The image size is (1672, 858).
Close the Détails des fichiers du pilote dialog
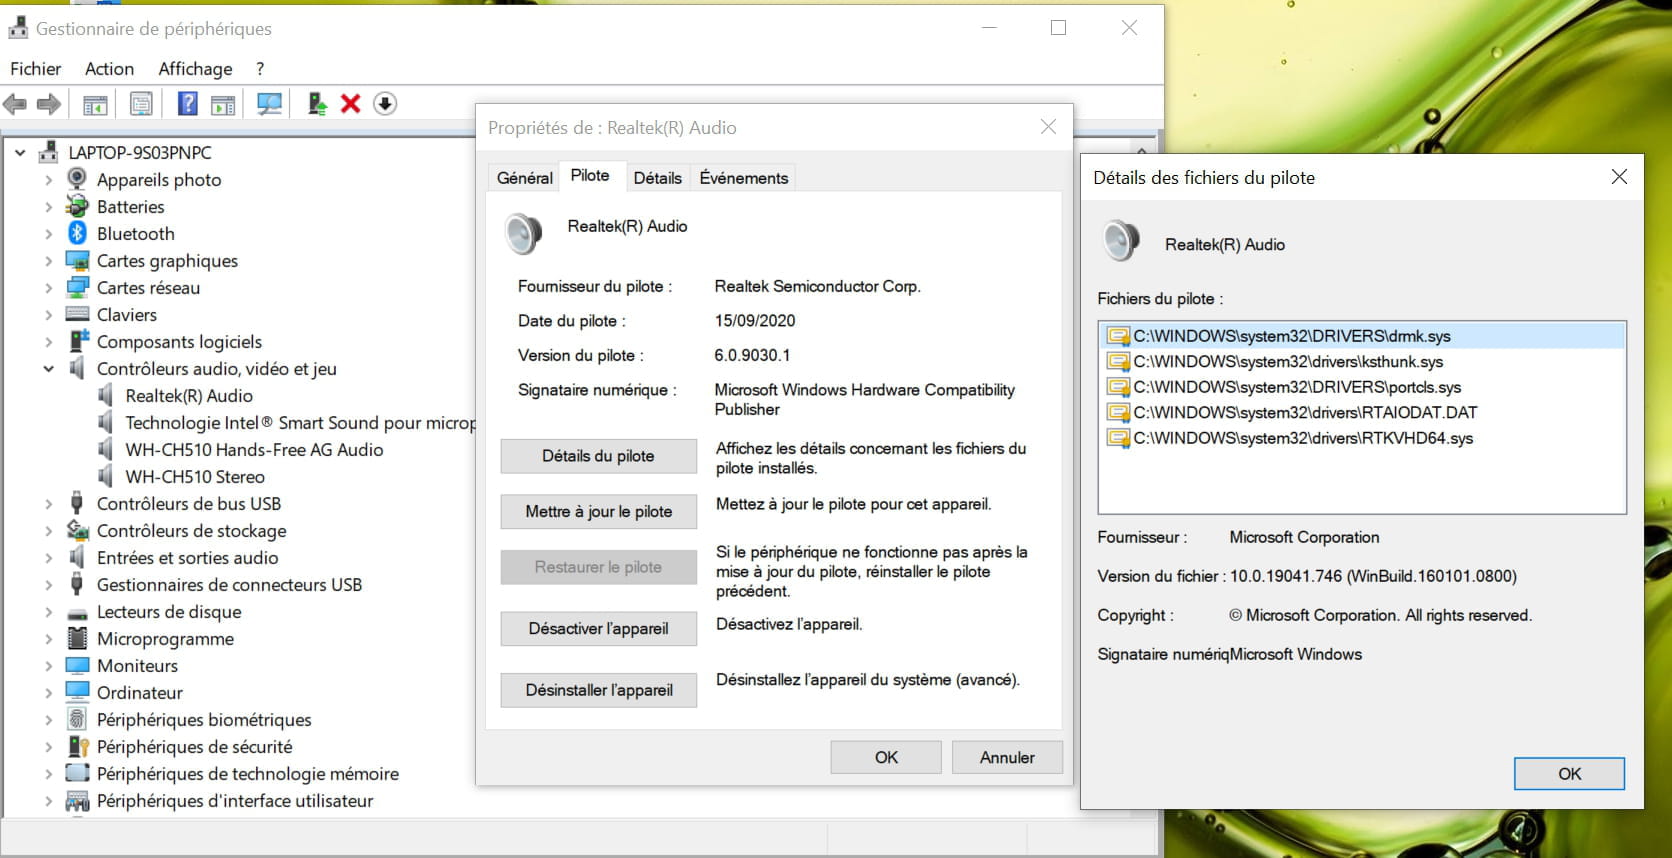point(1619,177)
